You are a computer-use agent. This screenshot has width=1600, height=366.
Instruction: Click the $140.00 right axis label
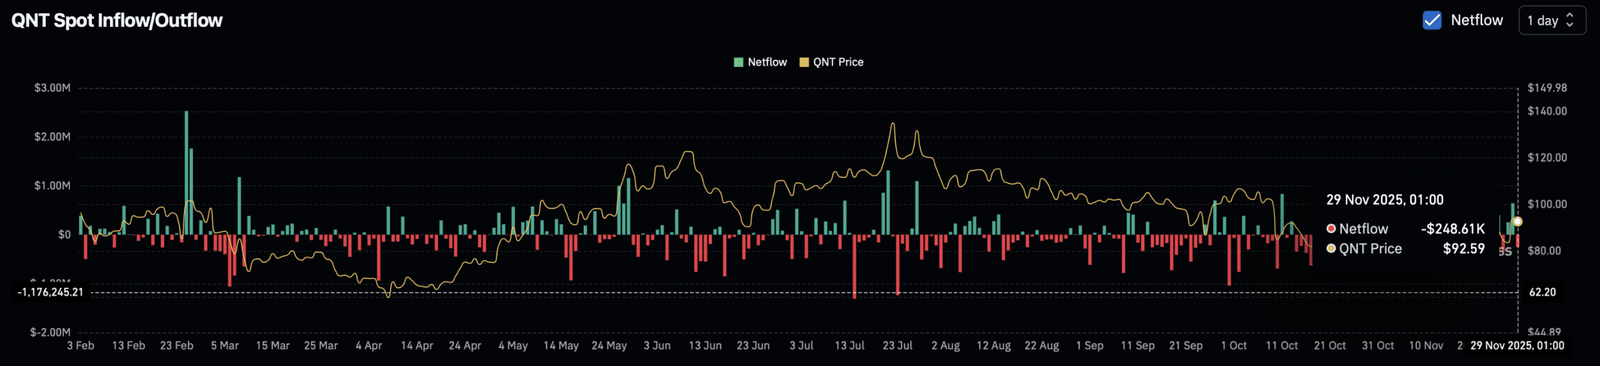click(x=1547, y=111)
